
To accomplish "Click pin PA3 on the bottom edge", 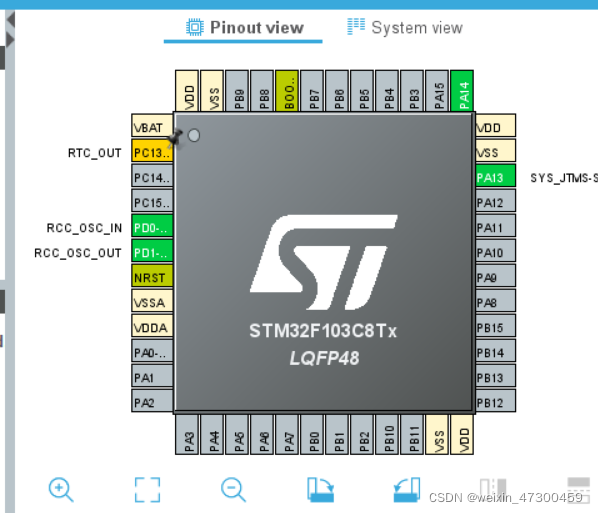I will pos(187,434).
